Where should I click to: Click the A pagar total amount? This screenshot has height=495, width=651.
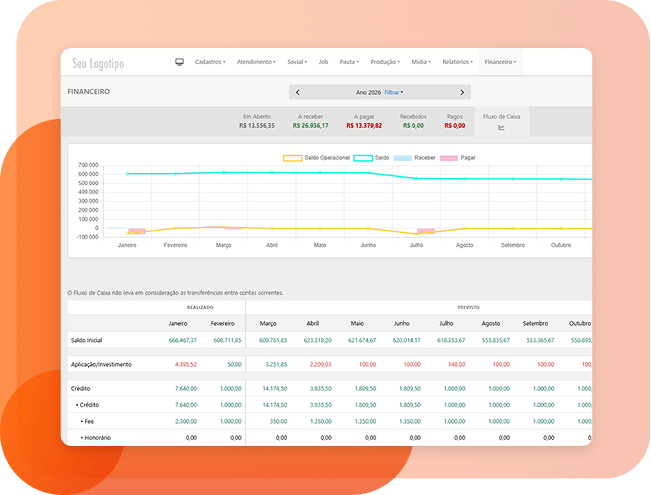364,126
